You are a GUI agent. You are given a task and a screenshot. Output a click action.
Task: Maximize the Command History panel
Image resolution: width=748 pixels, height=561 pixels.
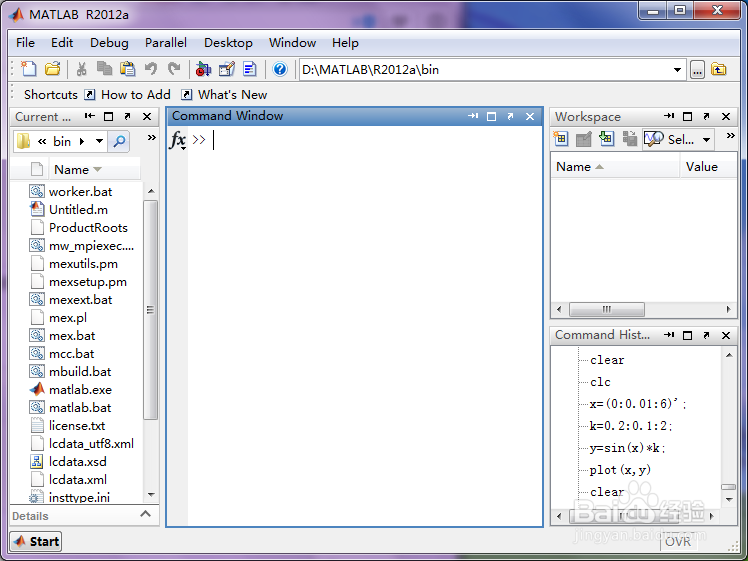click(x=687, y=335)
